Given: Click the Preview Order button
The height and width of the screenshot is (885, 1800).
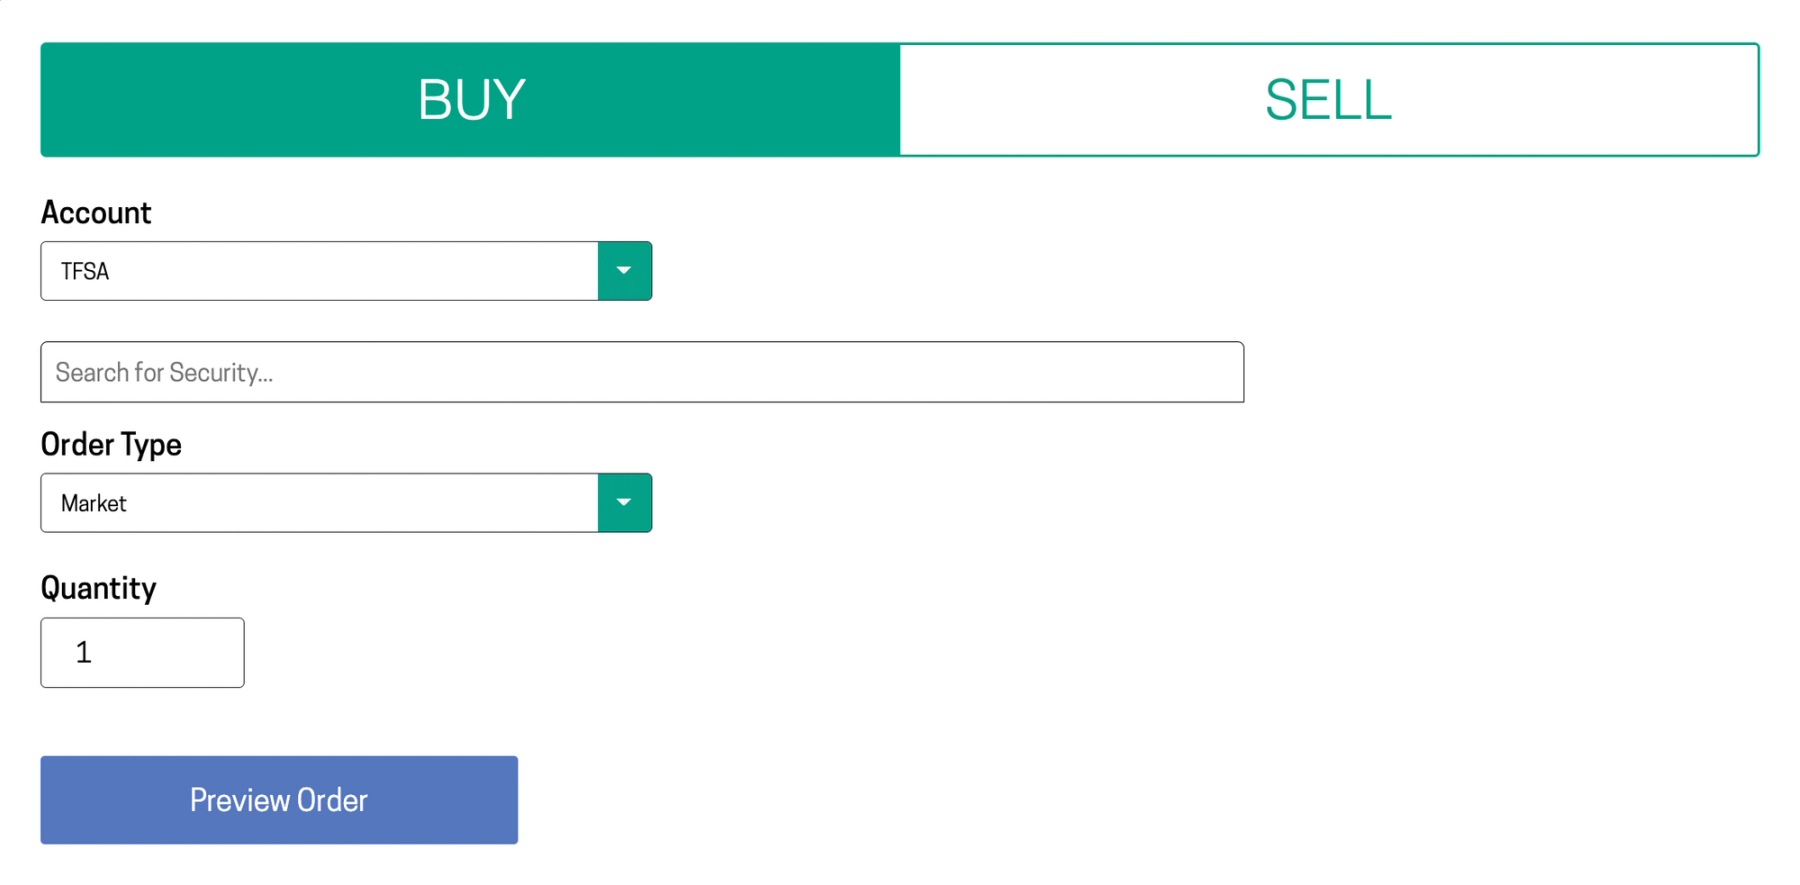Looking at the screenshot, I should point(278,799).
